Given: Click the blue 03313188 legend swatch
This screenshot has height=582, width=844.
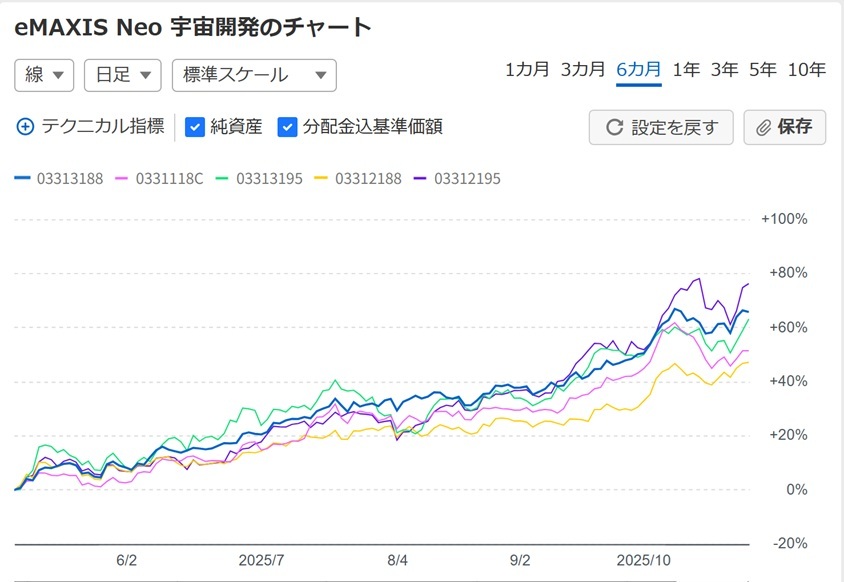Looking at the screenshot, I should [23, 179].
